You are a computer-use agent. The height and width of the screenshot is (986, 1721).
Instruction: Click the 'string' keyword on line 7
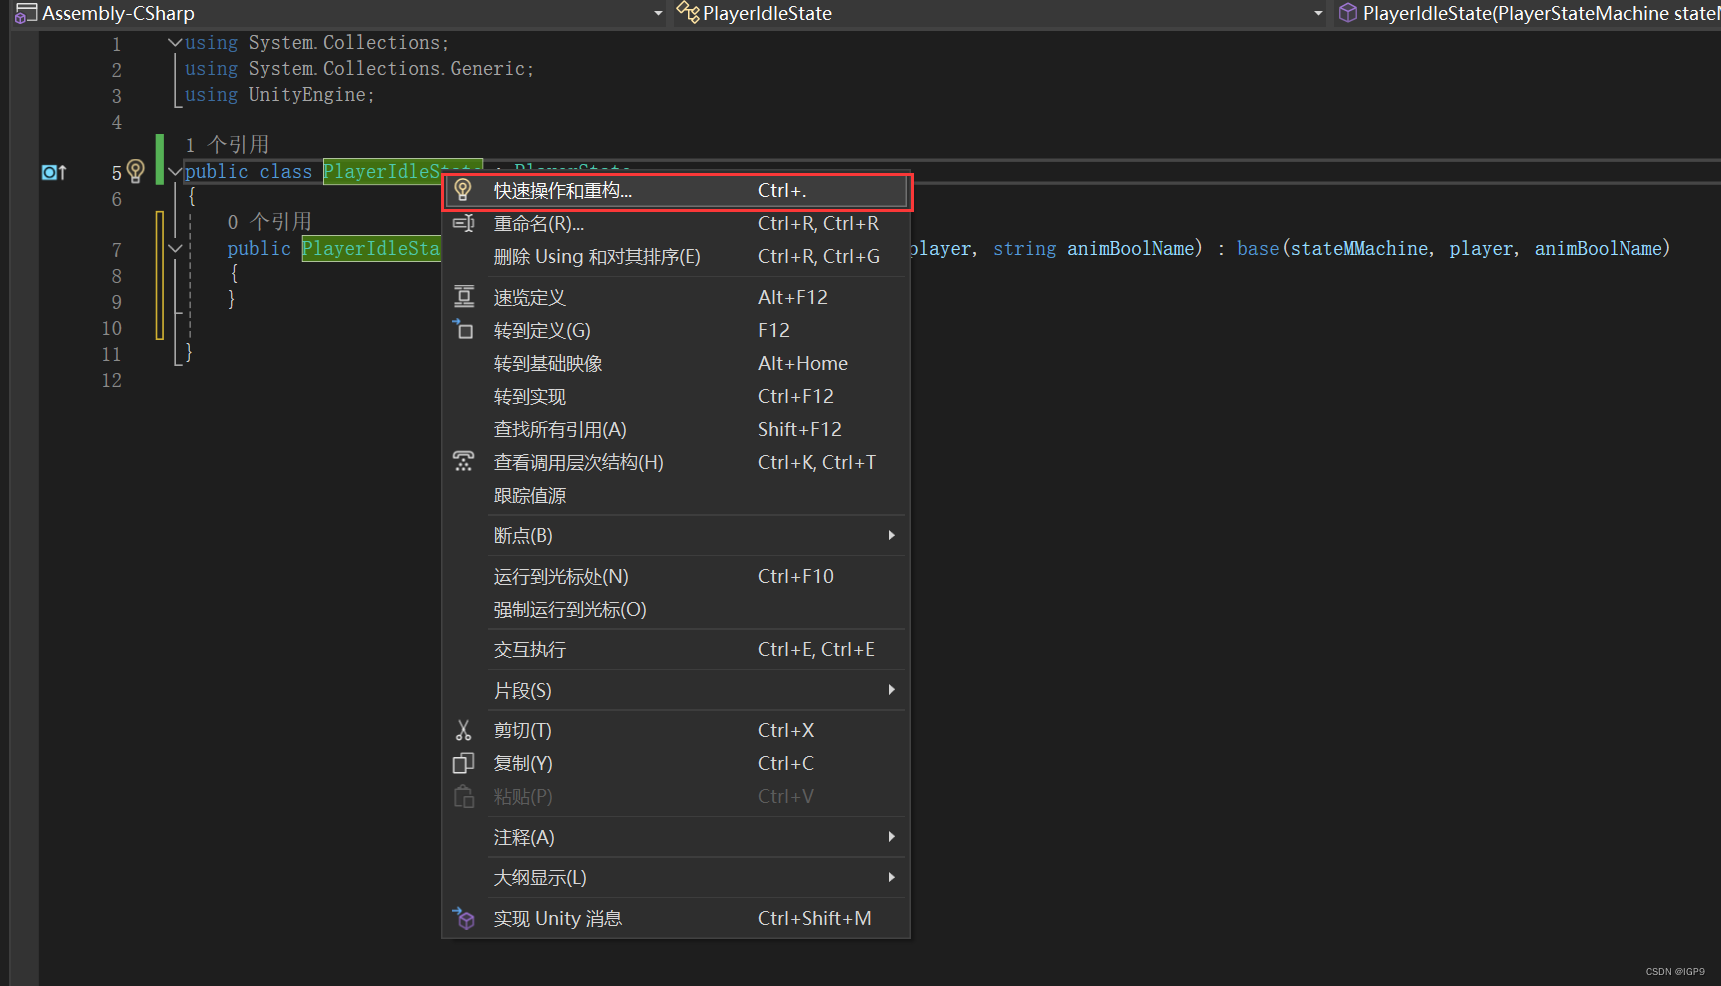pos(1024,249)
